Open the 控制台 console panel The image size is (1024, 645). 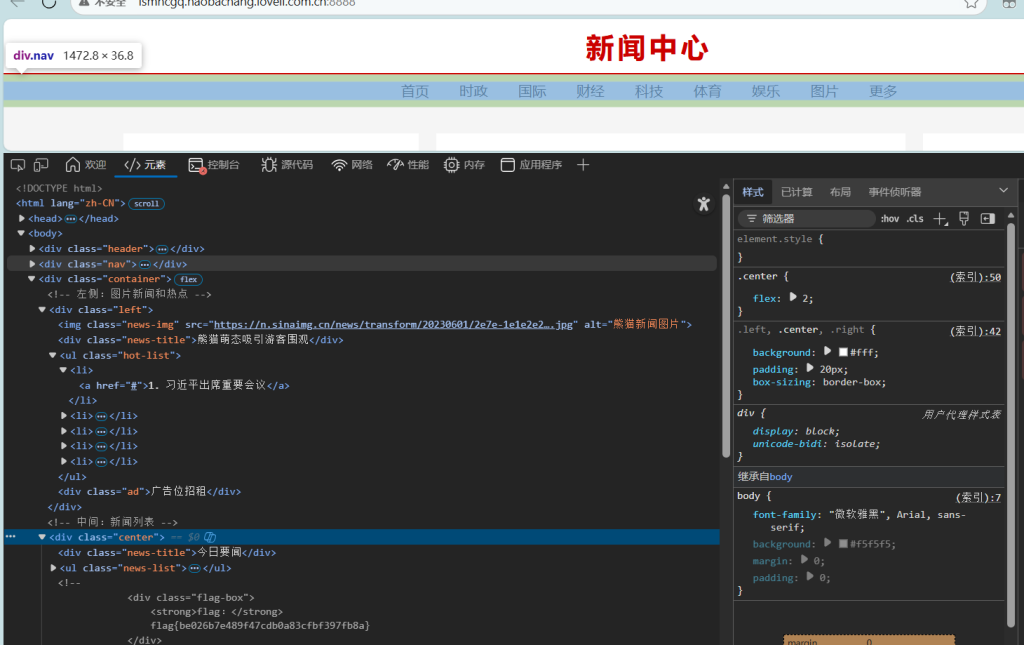click(214, 165)
